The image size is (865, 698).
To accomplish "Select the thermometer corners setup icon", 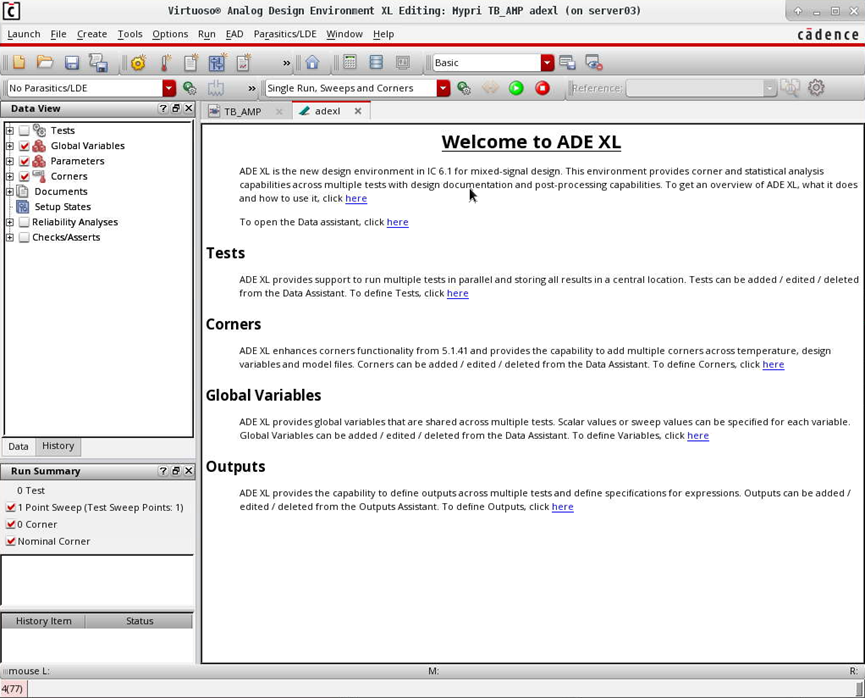I will [165, 62].
